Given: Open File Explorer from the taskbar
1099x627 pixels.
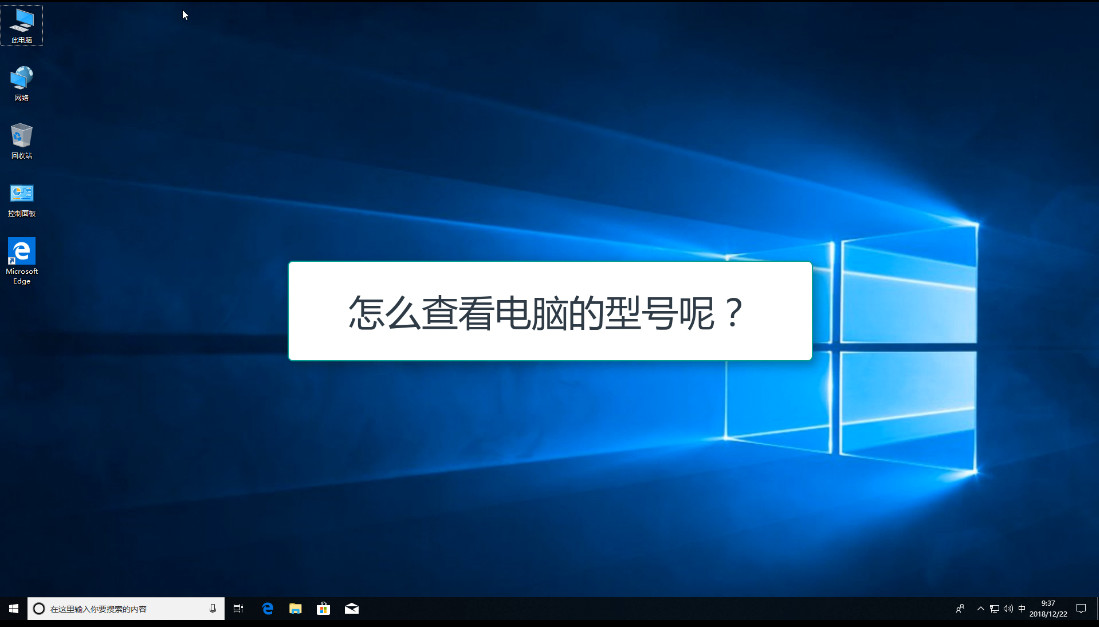Looking at the screenshot, I should tap(295, 608).
